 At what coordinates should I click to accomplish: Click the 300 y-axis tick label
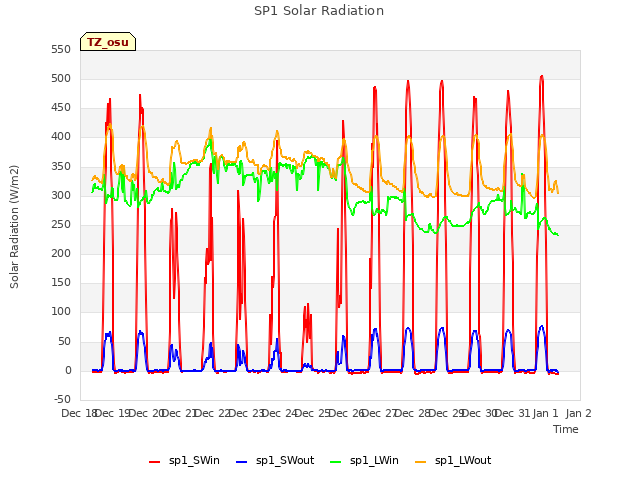(x=61, y=195)
